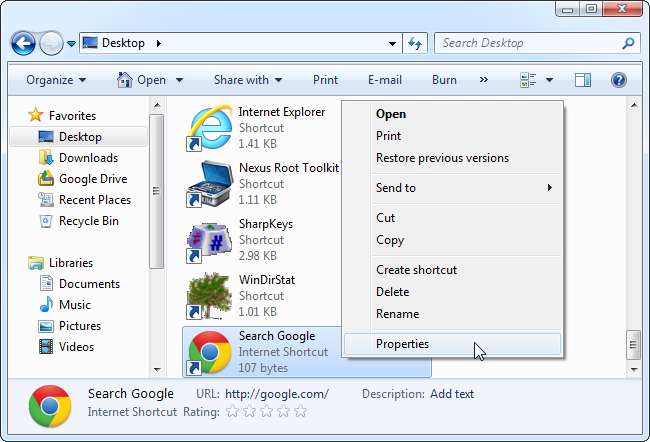The height and width of the screenshot is (442, 650).
Task: Choose Print in the context menu
Action: [x=452, y=136]
